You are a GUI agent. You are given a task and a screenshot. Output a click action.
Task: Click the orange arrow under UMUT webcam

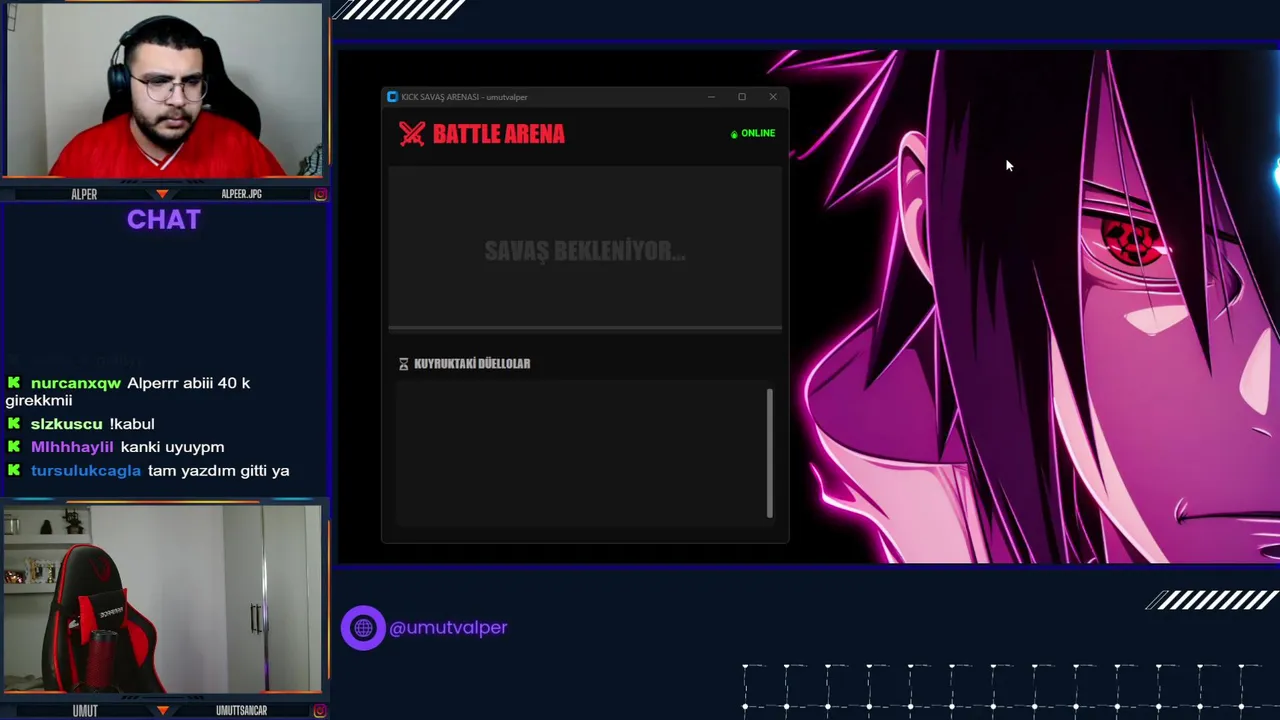click(x=163, y=710)
